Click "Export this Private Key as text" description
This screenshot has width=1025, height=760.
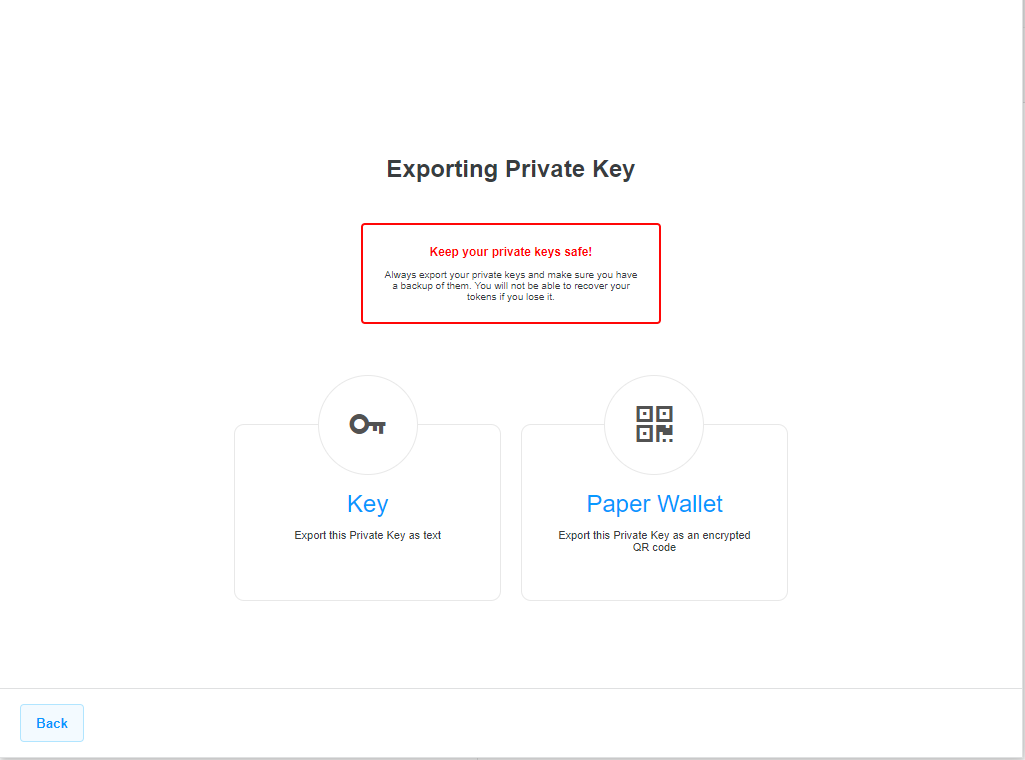(x=367, y=535)
